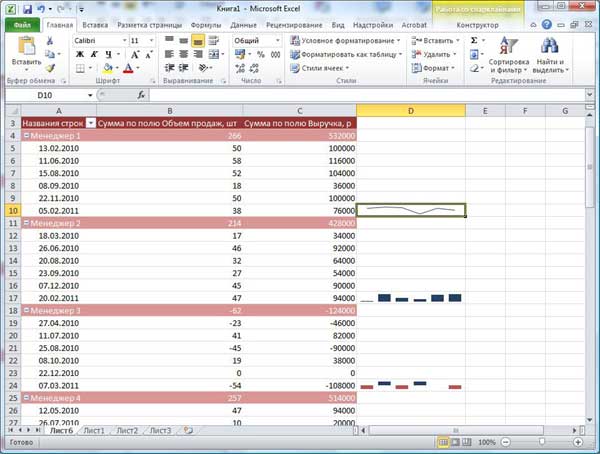Click the Format Painter brush icon
Viewport: 600px width, 454px height.
pos(50,69)
